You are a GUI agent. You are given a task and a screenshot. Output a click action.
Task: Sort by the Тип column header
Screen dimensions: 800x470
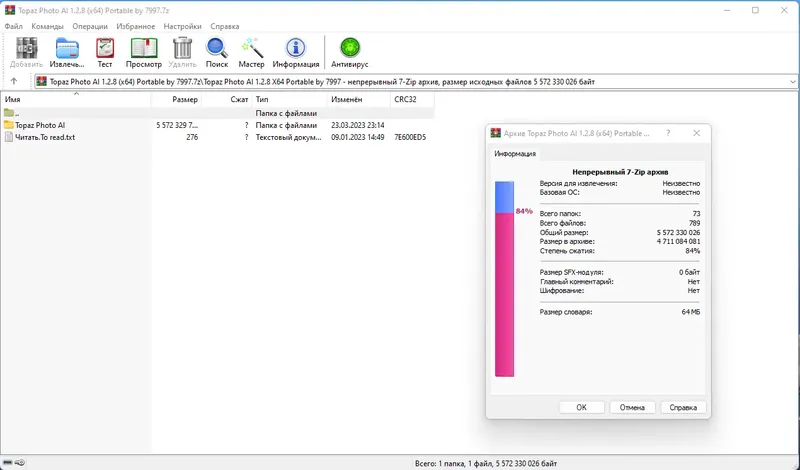(290, 100)
